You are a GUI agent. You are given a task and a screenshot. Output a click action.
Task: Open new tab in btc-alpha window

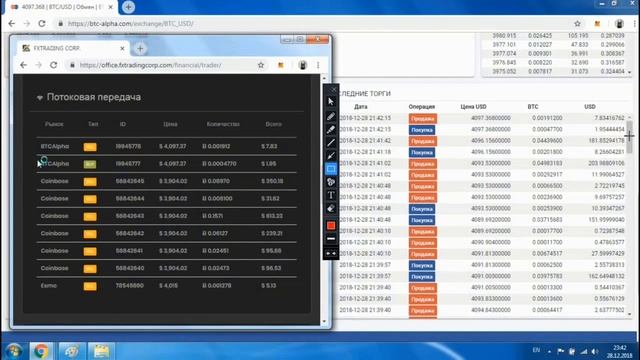point(128,7)
